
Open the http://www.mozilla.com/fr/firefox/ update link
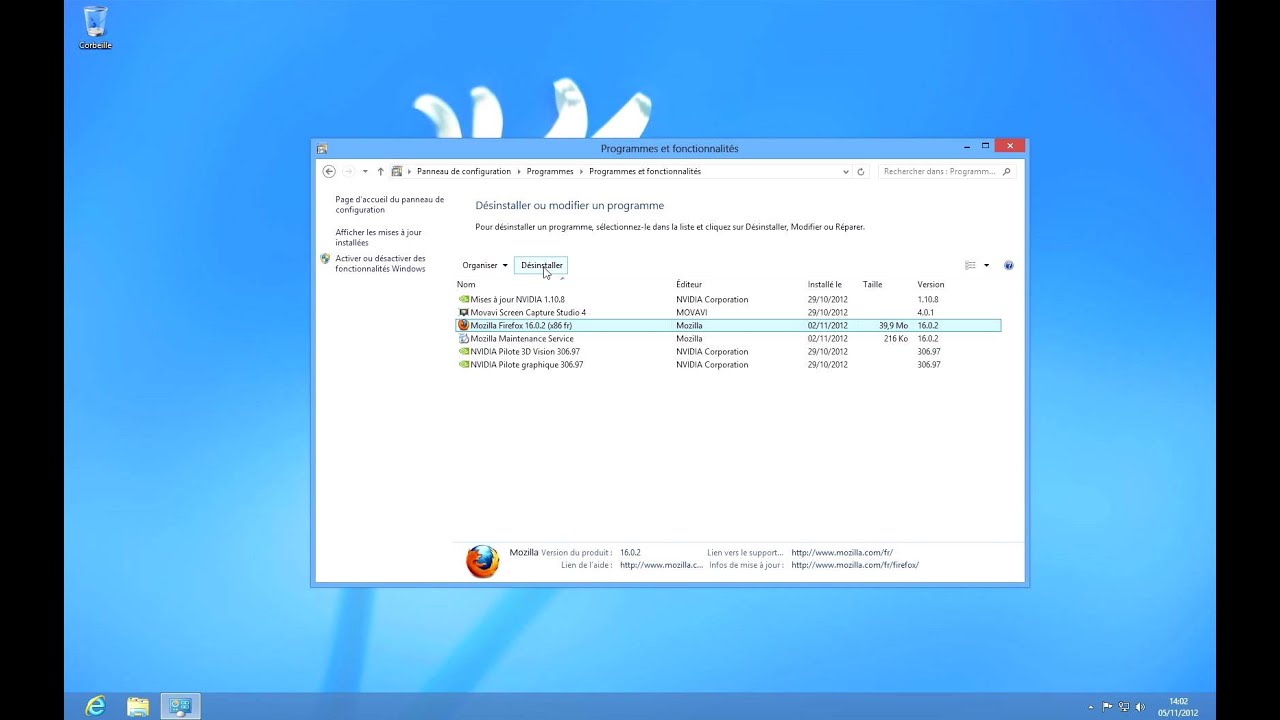pos(855,565)
